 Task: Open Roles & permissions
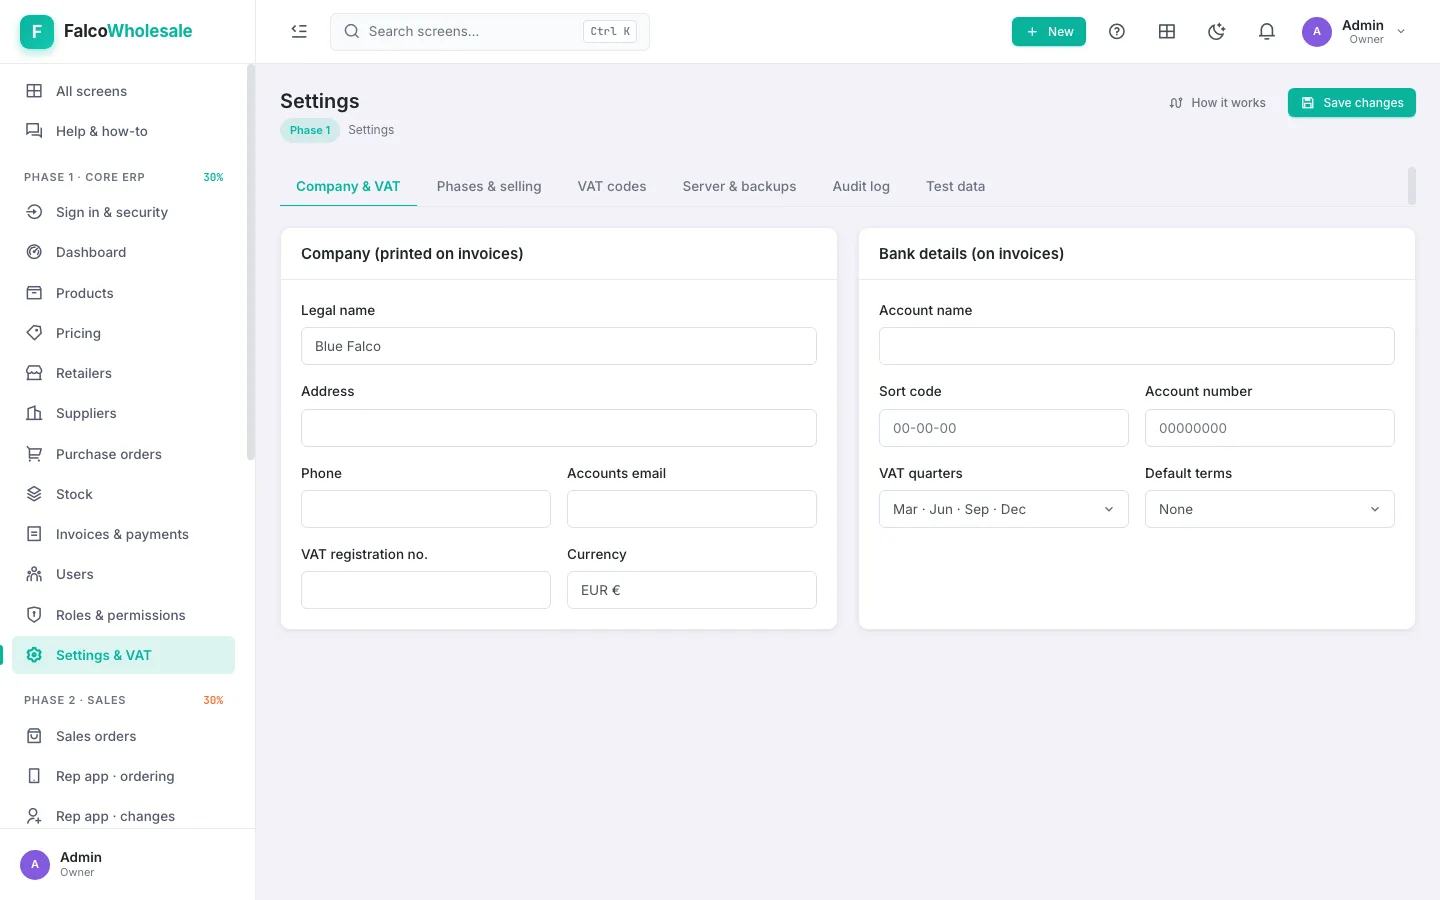[123, 615]
